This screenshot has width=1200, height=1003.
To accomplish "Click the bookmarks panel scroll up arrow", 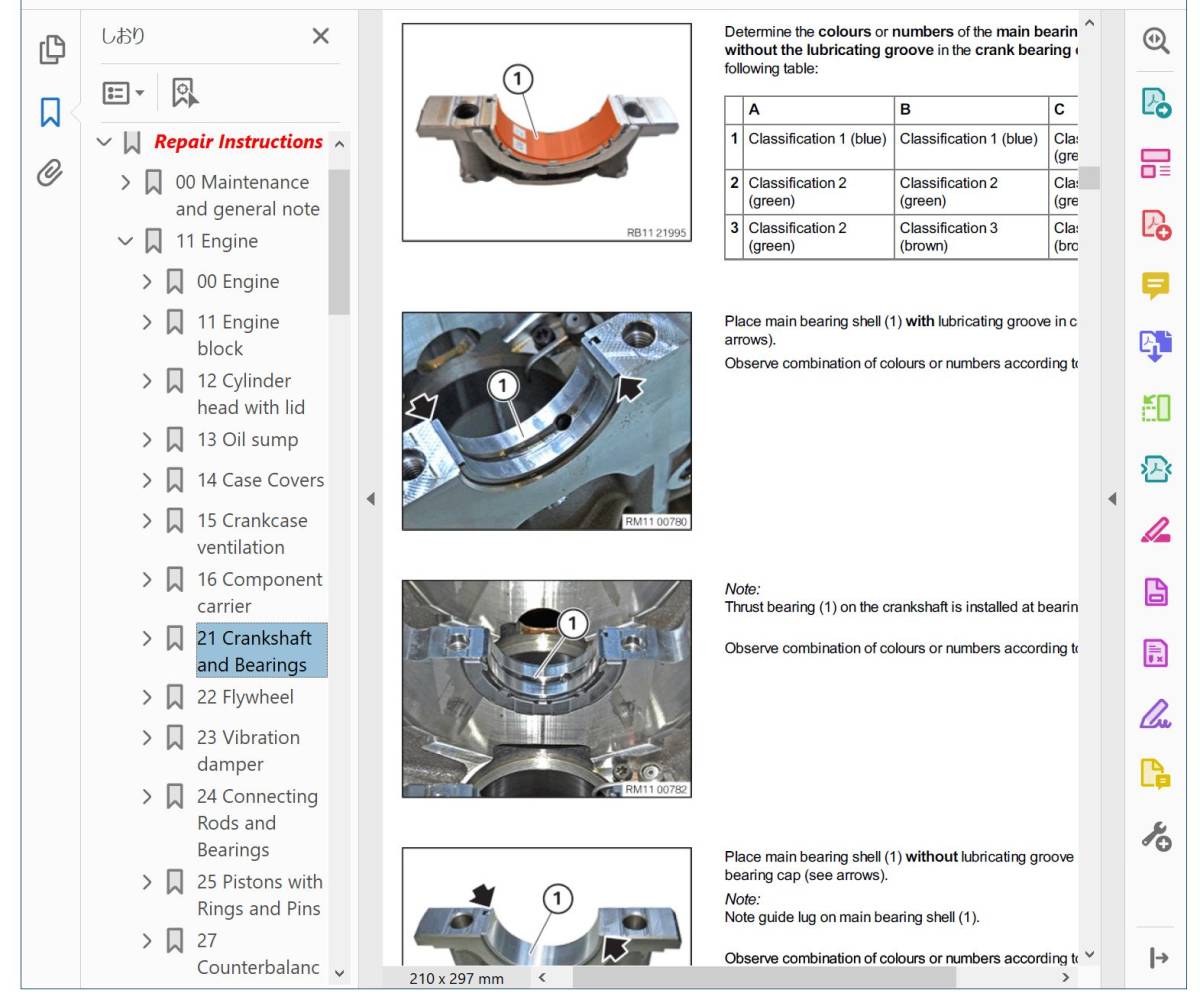I will pos(339,144).
